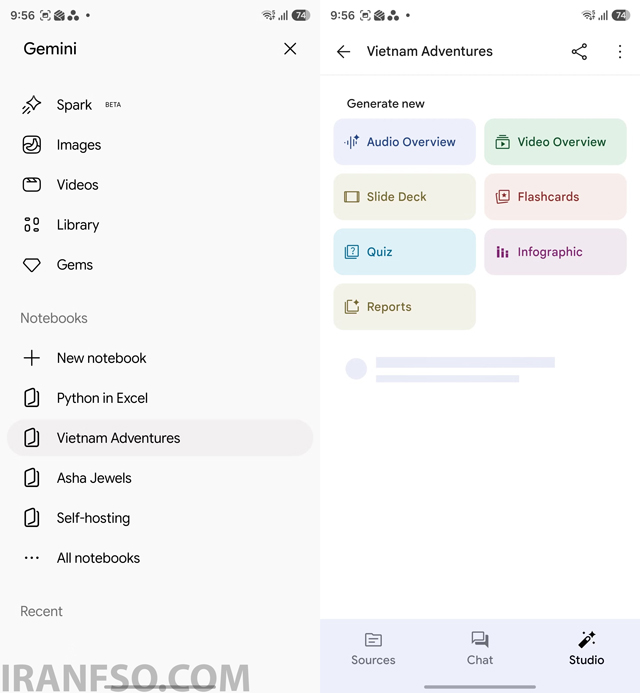Tap the three dots beside All notebooks
Image resolution: width=640 pixels, height=693 pixels.
coord(31,558)
